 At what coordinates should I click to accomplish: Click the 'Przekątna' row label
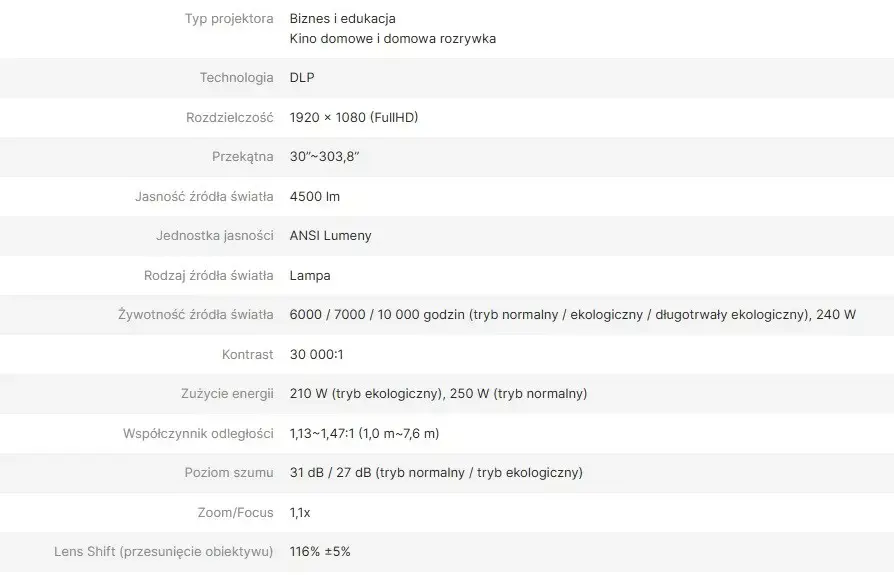point(242,157)
